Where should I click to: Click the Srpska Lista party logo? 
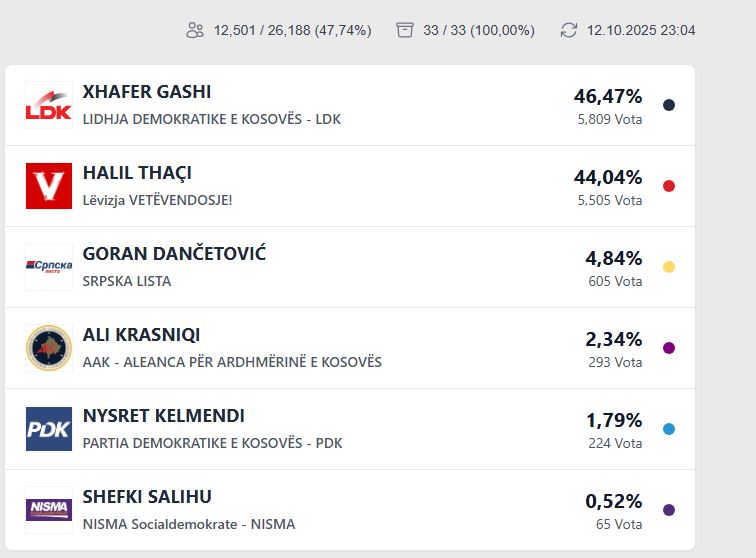click(49, 267)
